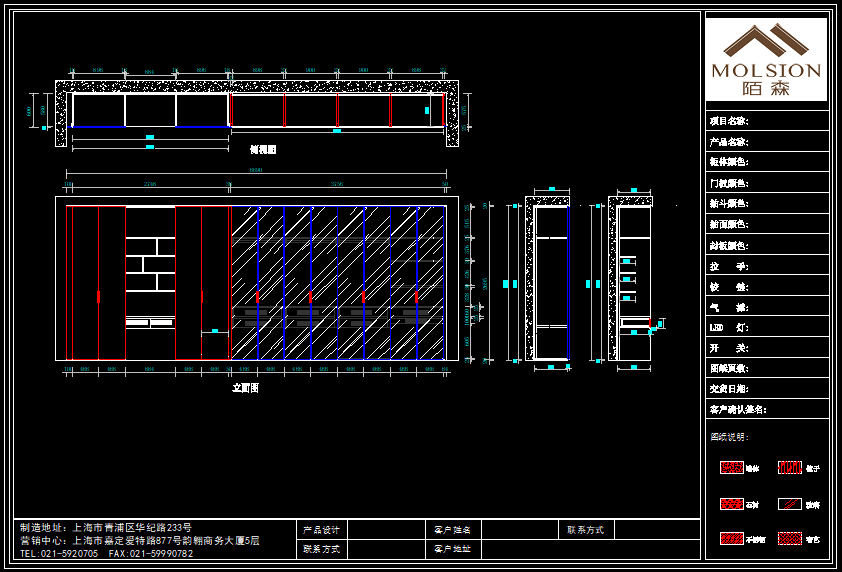Click the 门板颜色 door color field
Image resolution: width=842 pixels, height=572 pixels.
[x=766, y=183]
